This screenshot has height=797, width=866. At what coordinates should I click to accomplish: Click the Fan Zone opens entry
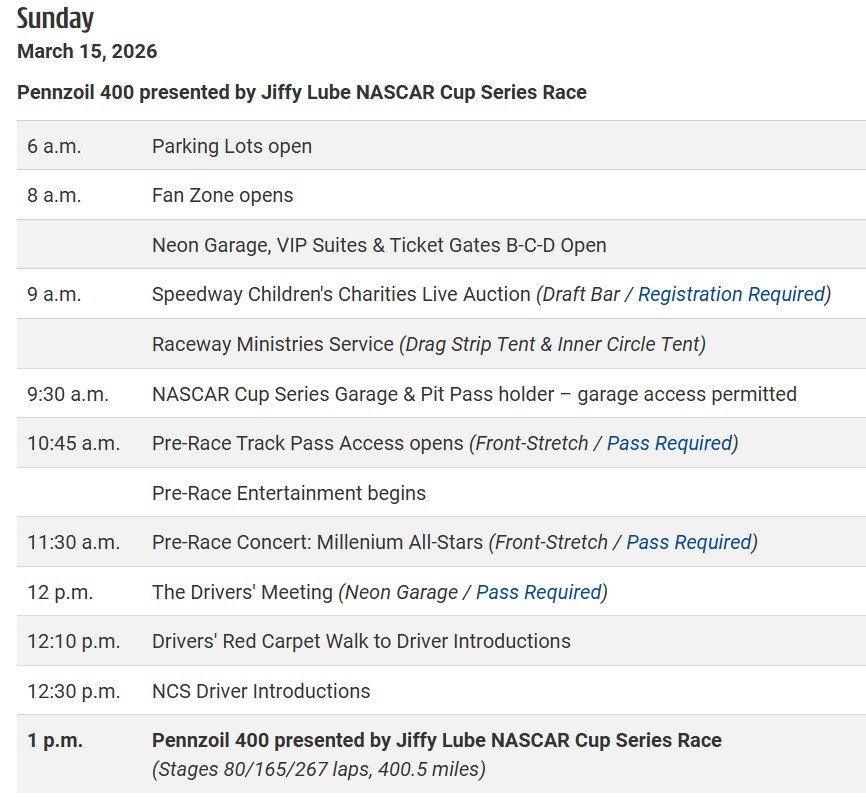tap(222, 195)
